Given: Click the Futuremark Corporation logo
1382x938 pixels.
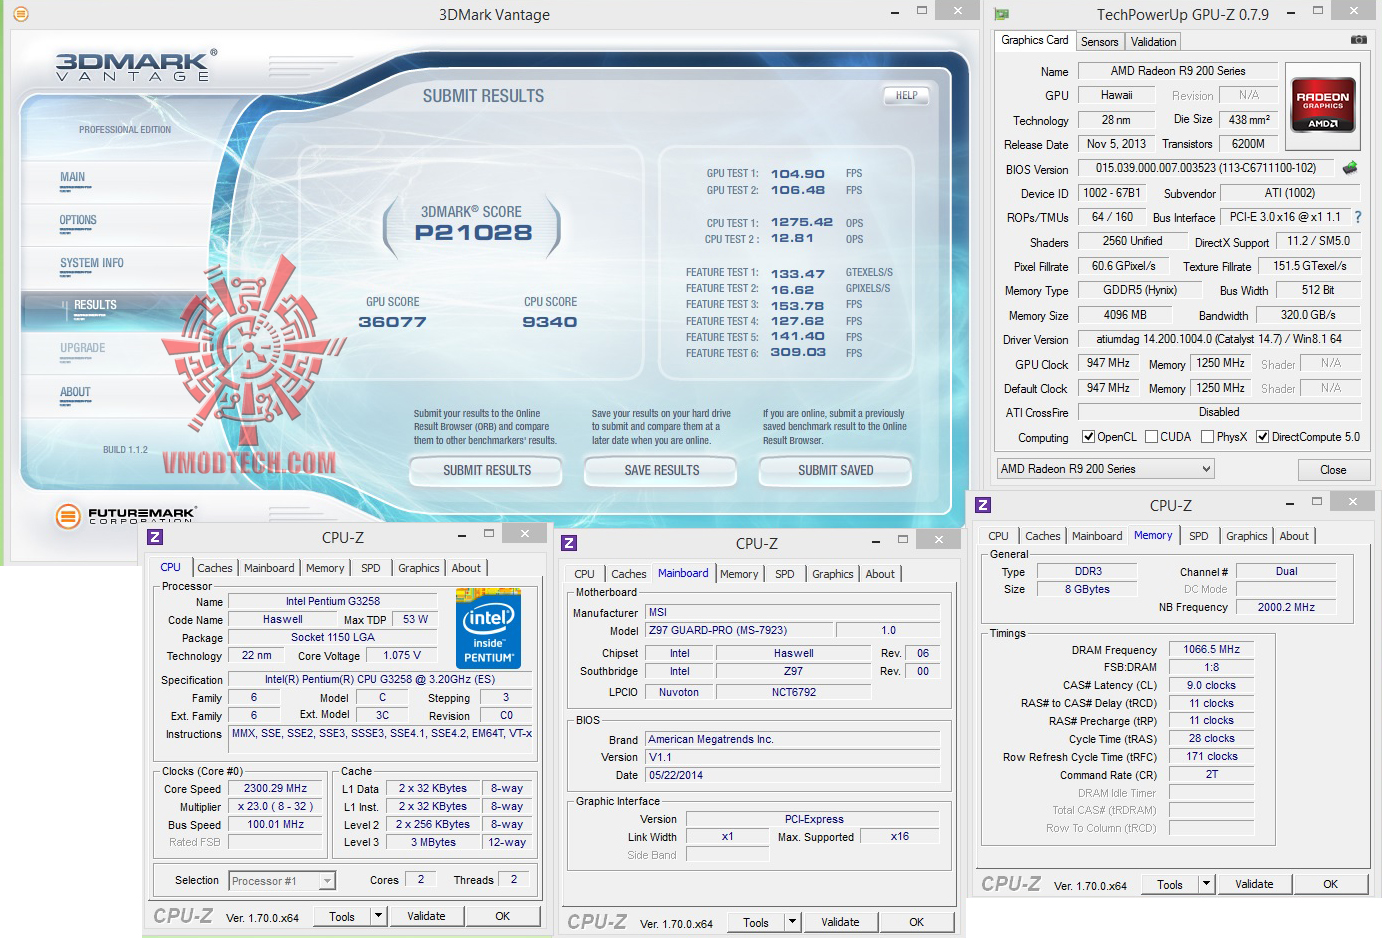Looking at the screenshot, I should pyautogui.click(x=126, y=516).
